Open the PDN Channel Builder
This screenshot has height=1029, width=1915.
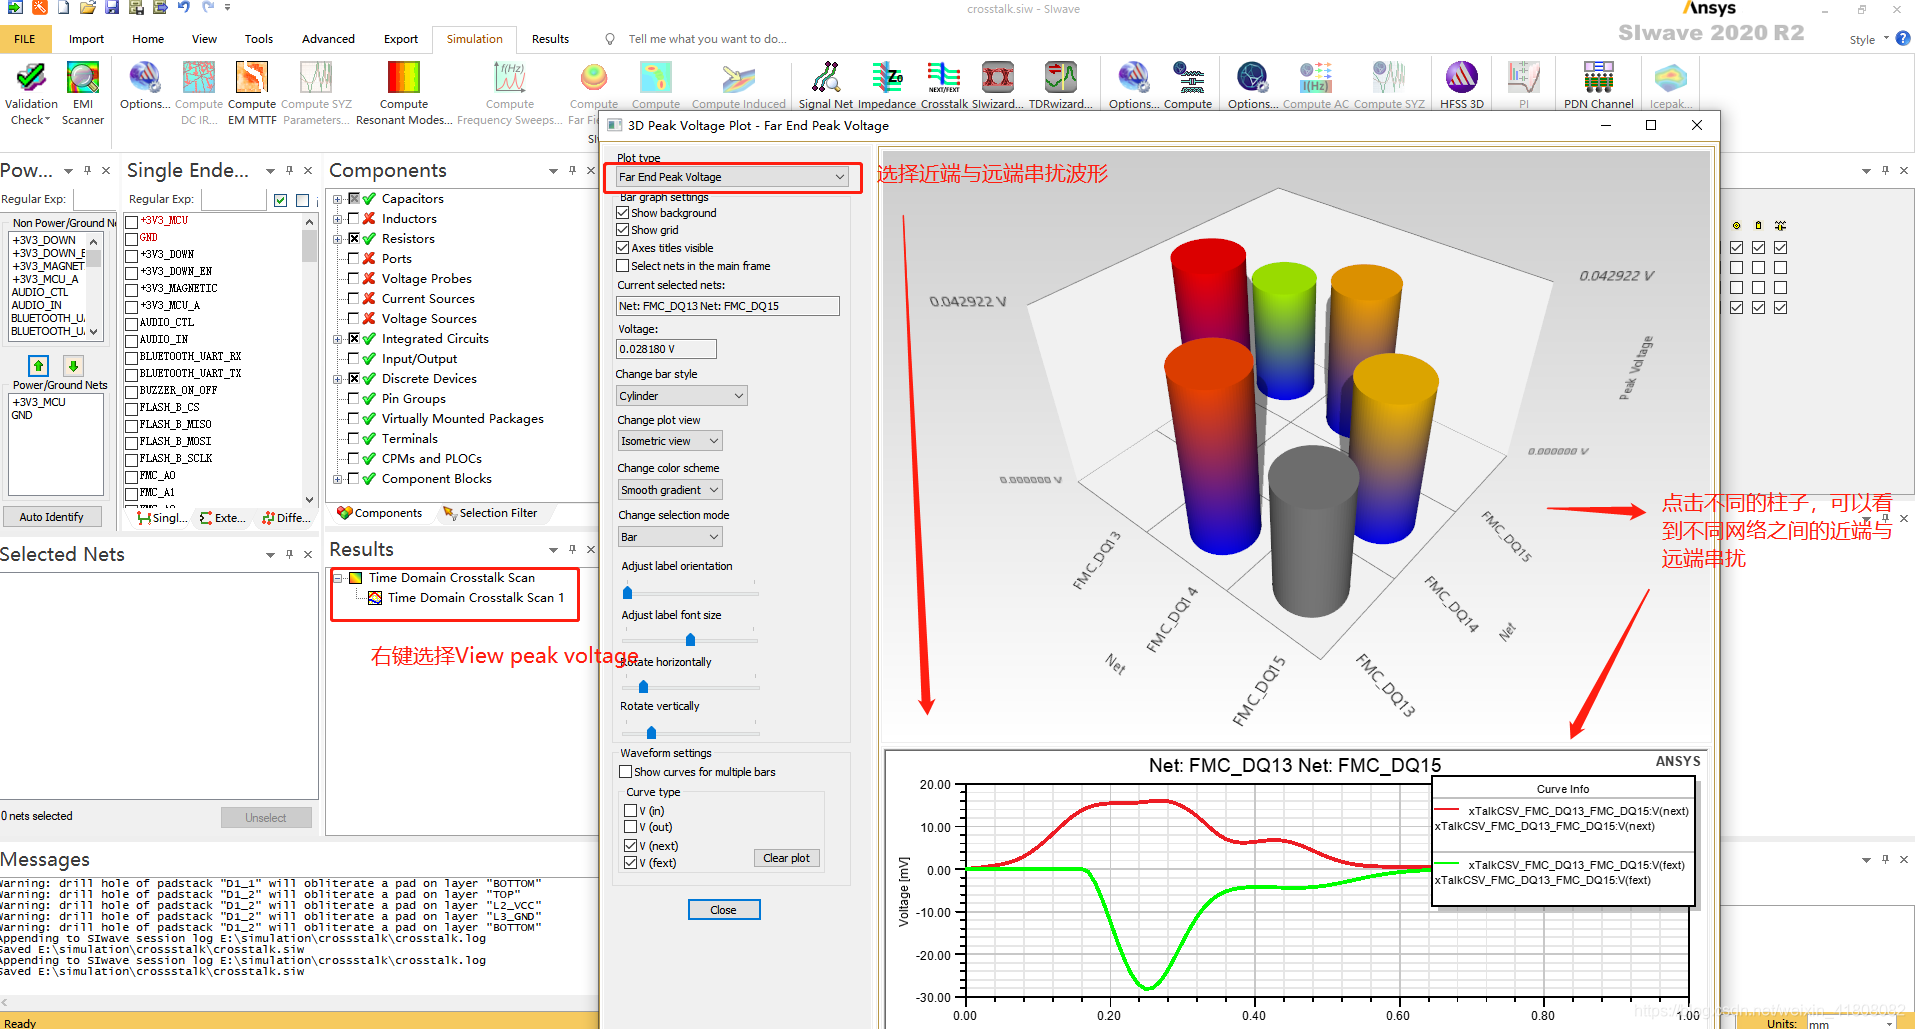pos(1599,85)
